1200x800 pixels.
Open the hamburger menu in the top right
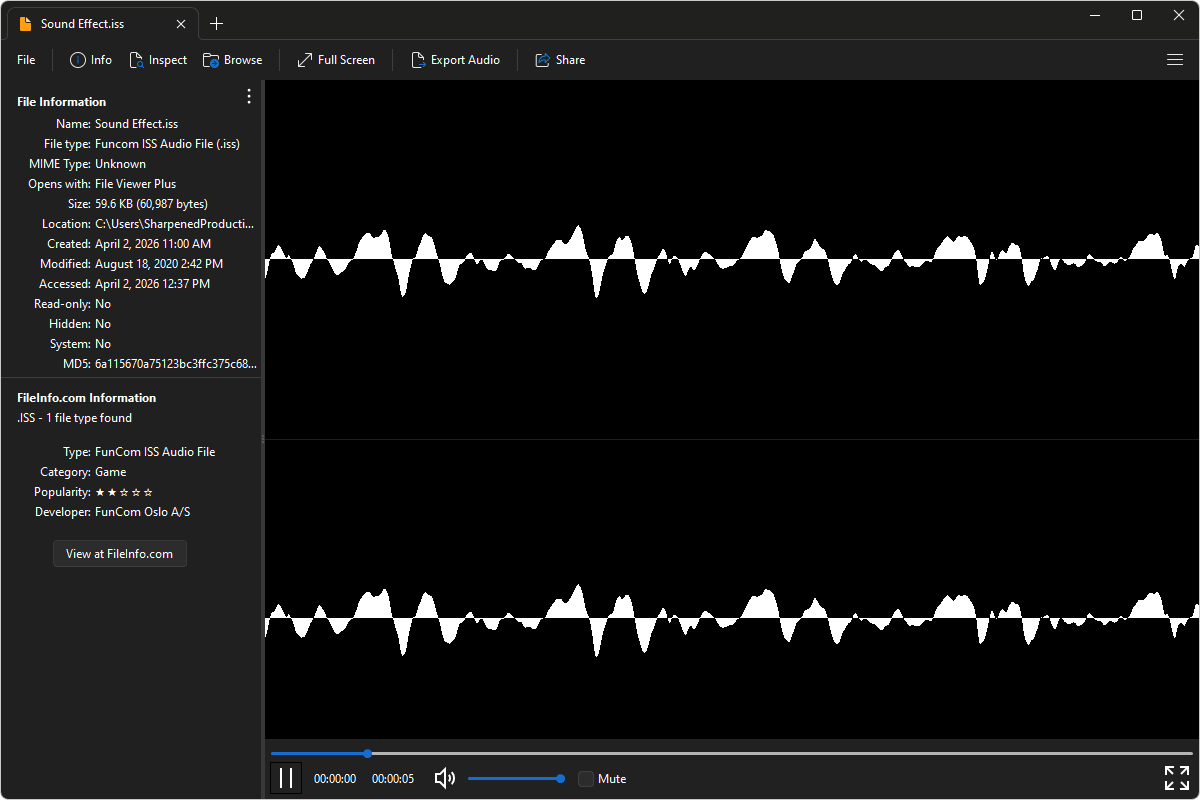coord(1174,59)
